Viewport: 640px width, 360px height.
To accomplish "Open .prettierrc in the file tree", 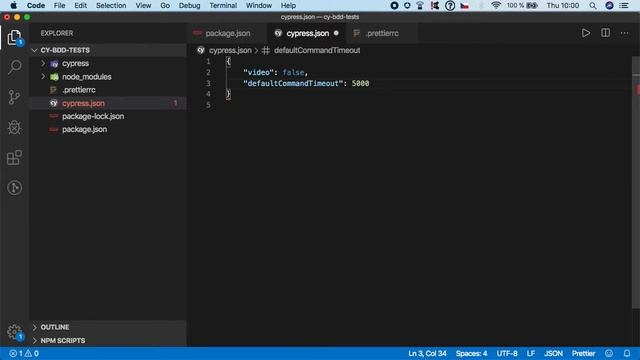I will click(x=108, y=90).
